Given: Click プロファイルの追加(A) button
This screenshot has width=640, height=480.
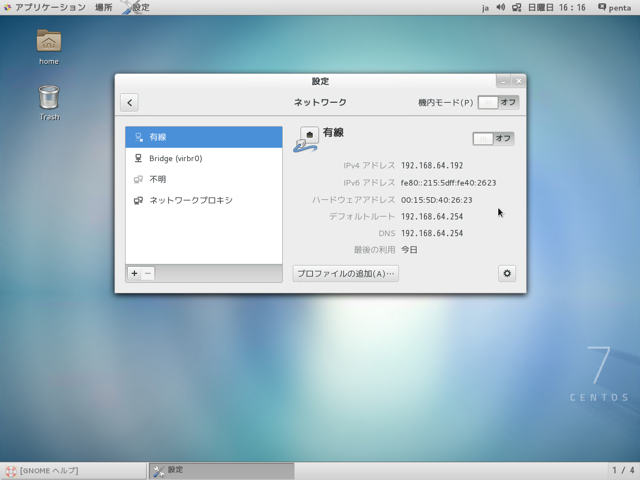Looking at the screenshot, I should 346,273.
